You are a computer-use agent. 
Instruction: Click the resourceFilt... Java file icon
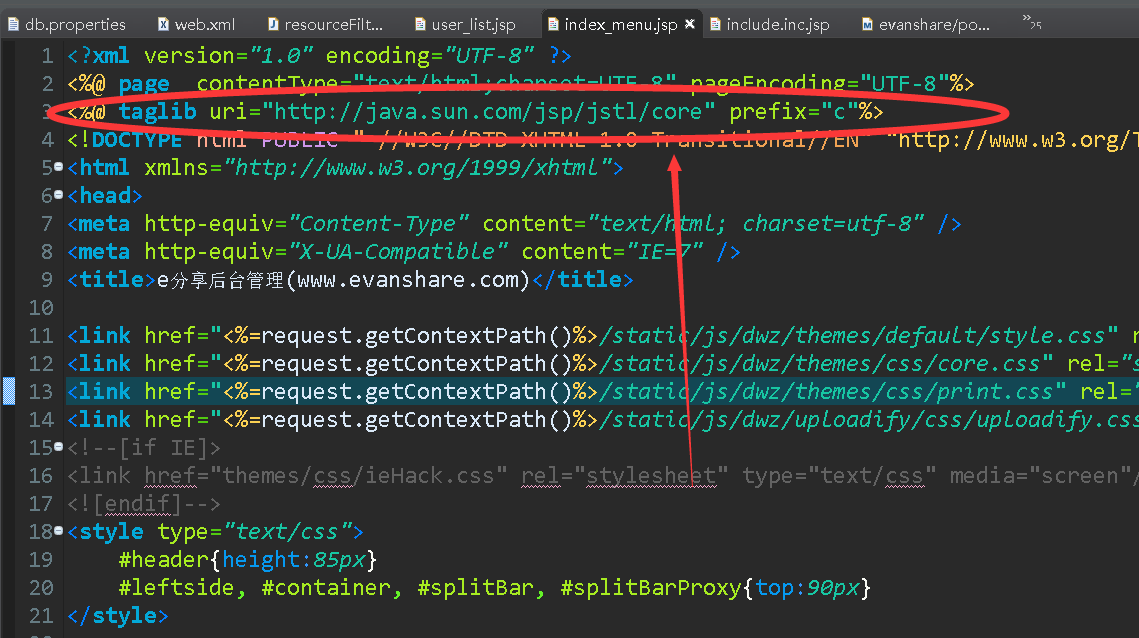[x=273, y=25]
